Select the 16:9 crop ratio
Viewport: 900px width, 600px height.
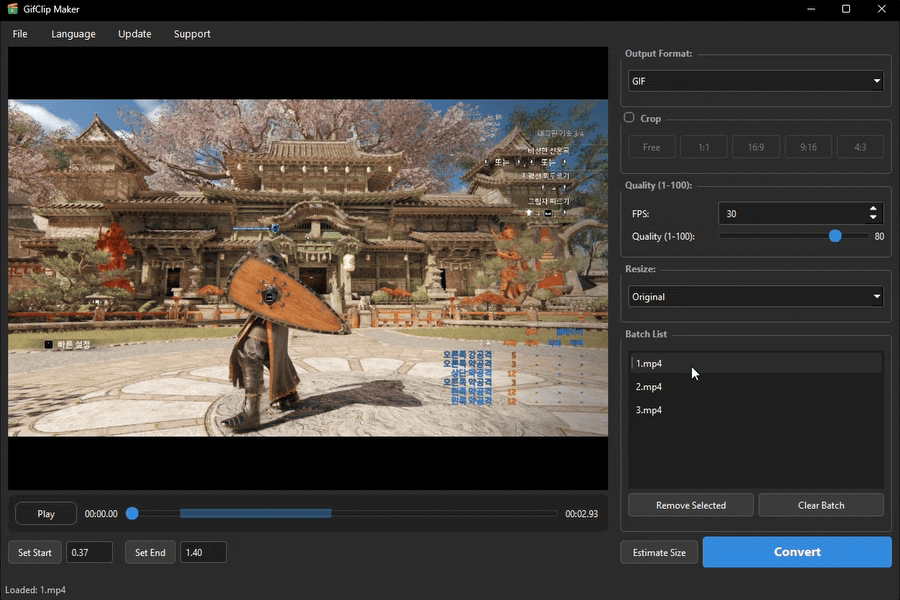tap(756, 147)
